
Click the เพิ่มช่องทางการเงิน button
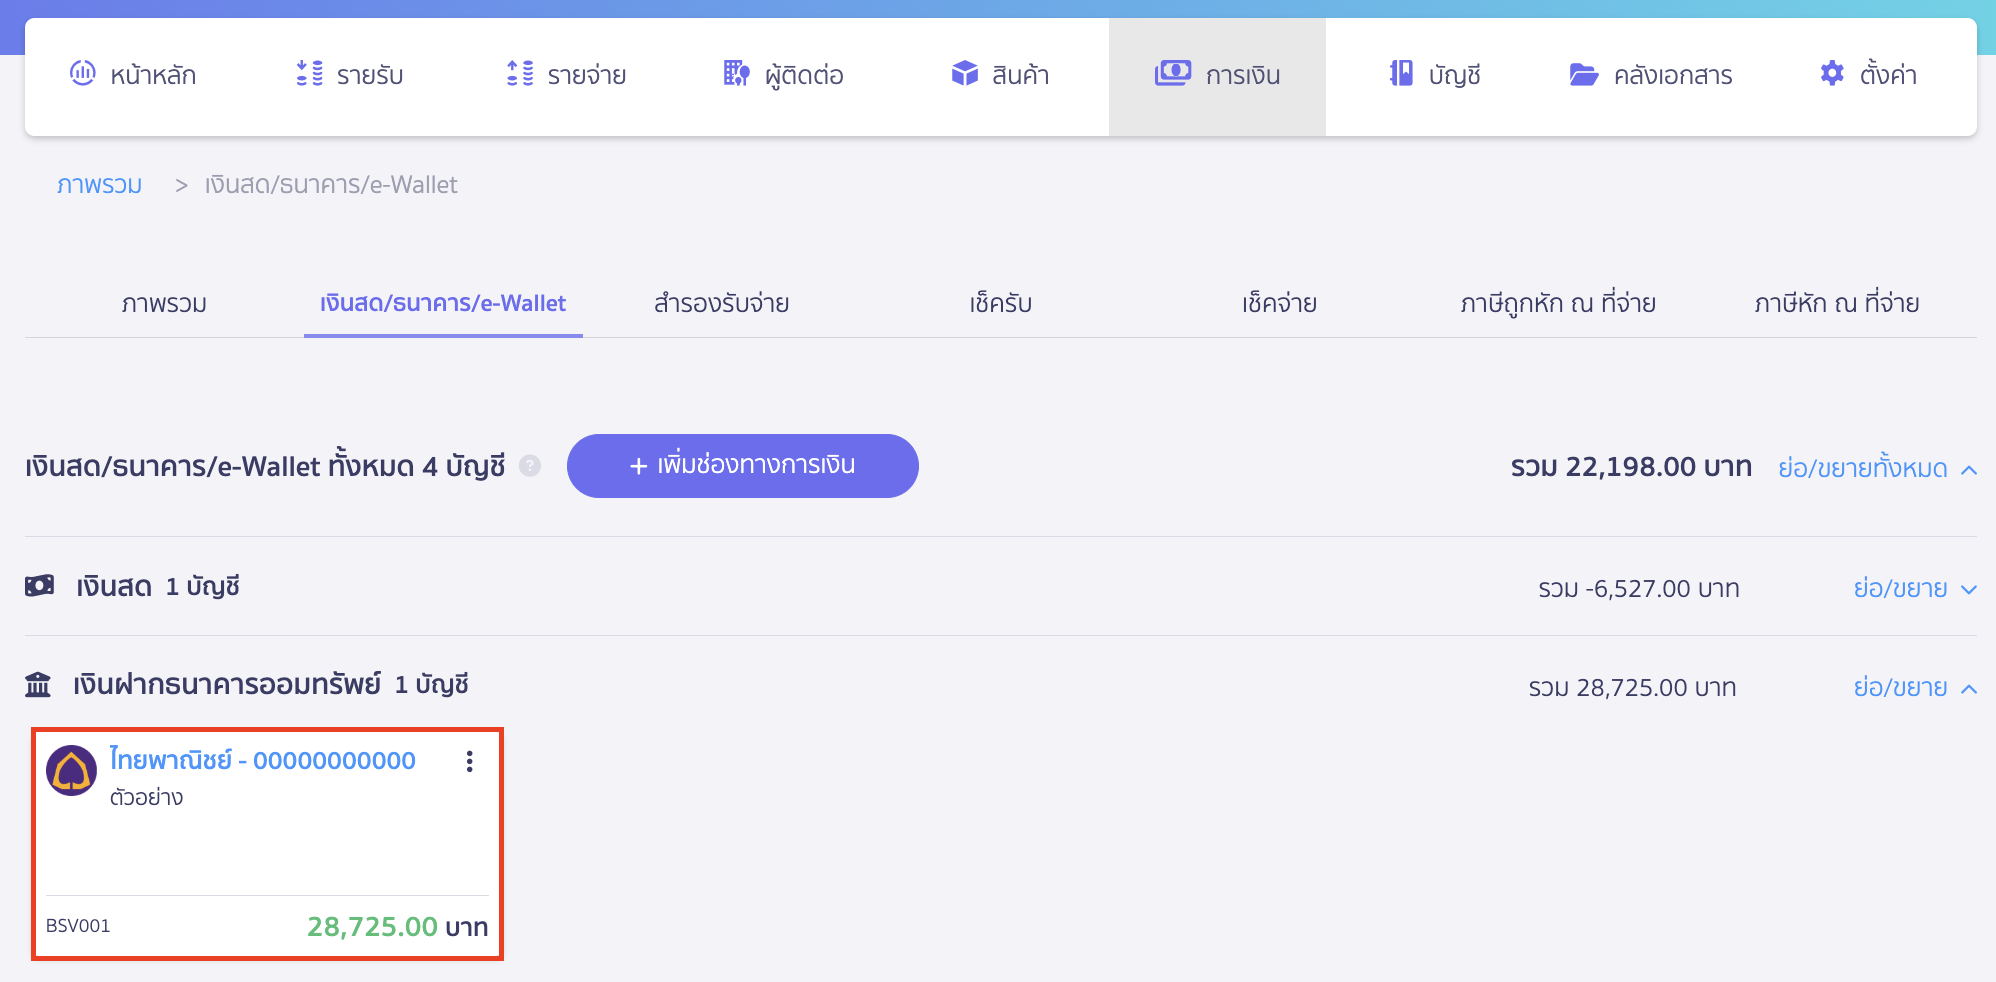pos(742,466)
